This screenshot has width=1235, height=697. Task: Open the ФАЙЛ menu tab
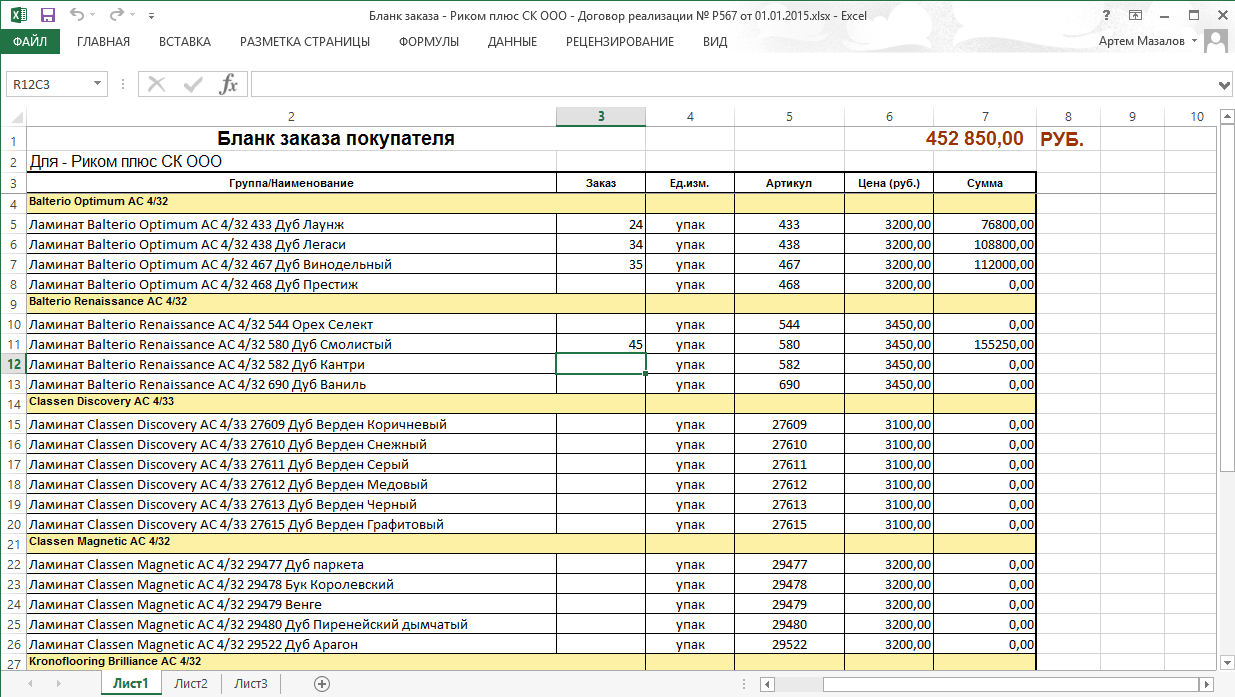coord(30,42)
